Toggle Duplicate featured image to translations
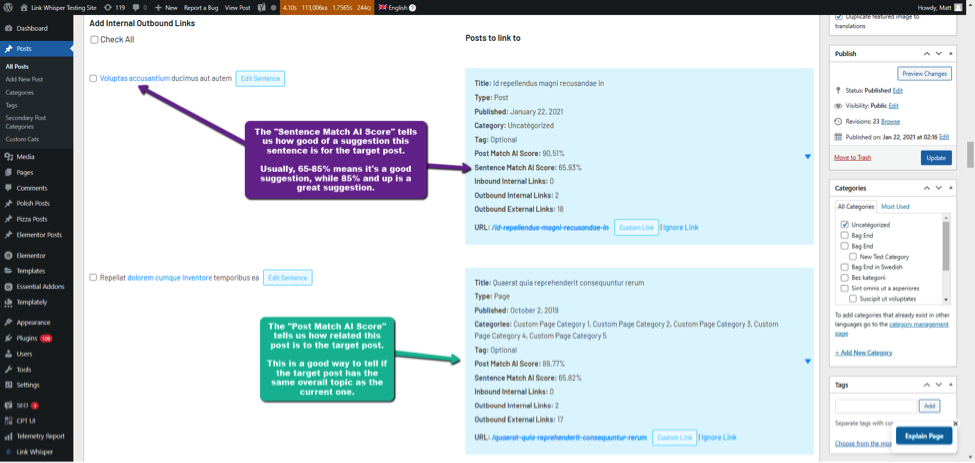 (839, 17)
